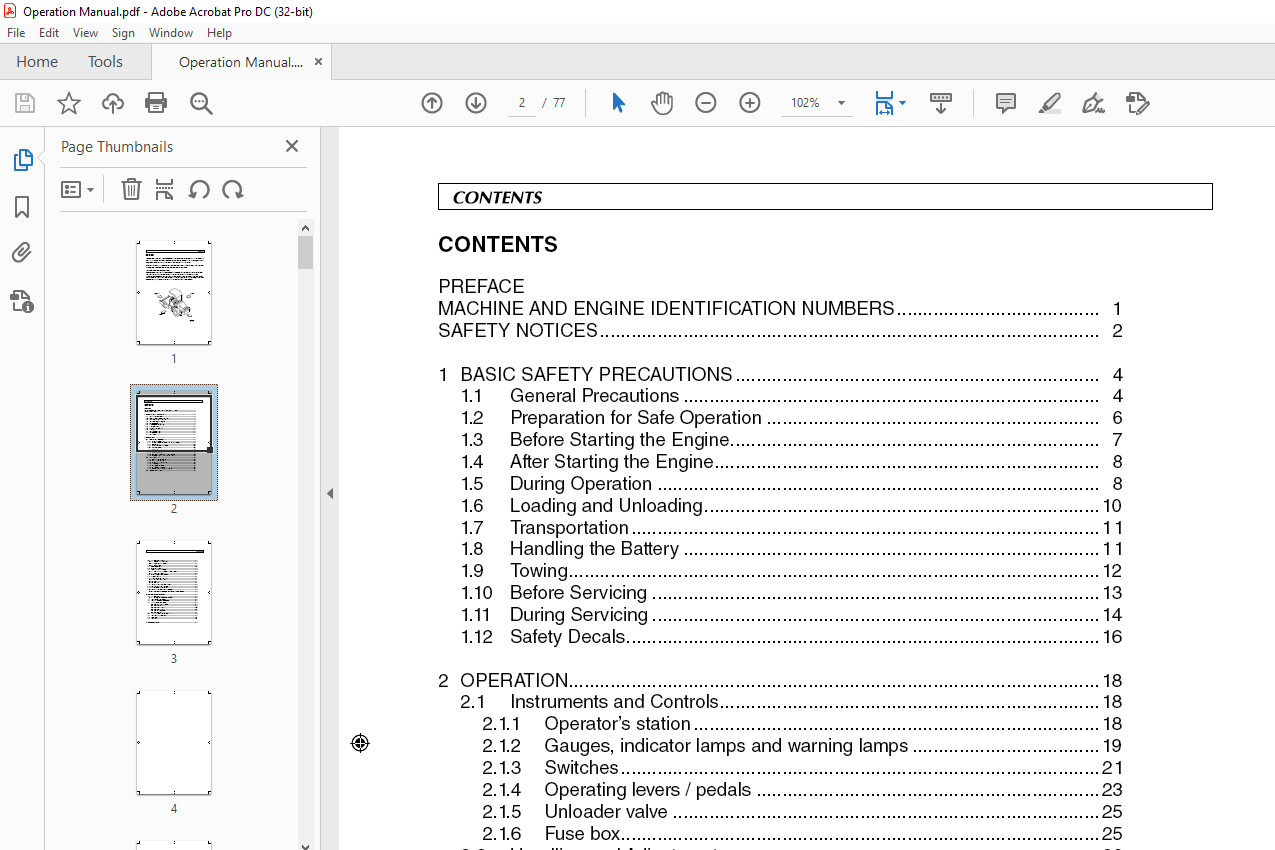The height and width of the screenshot is (850, 1275).
Task: Go to the next page arrow
Action: pyautogui.click(x=476, y=103)
